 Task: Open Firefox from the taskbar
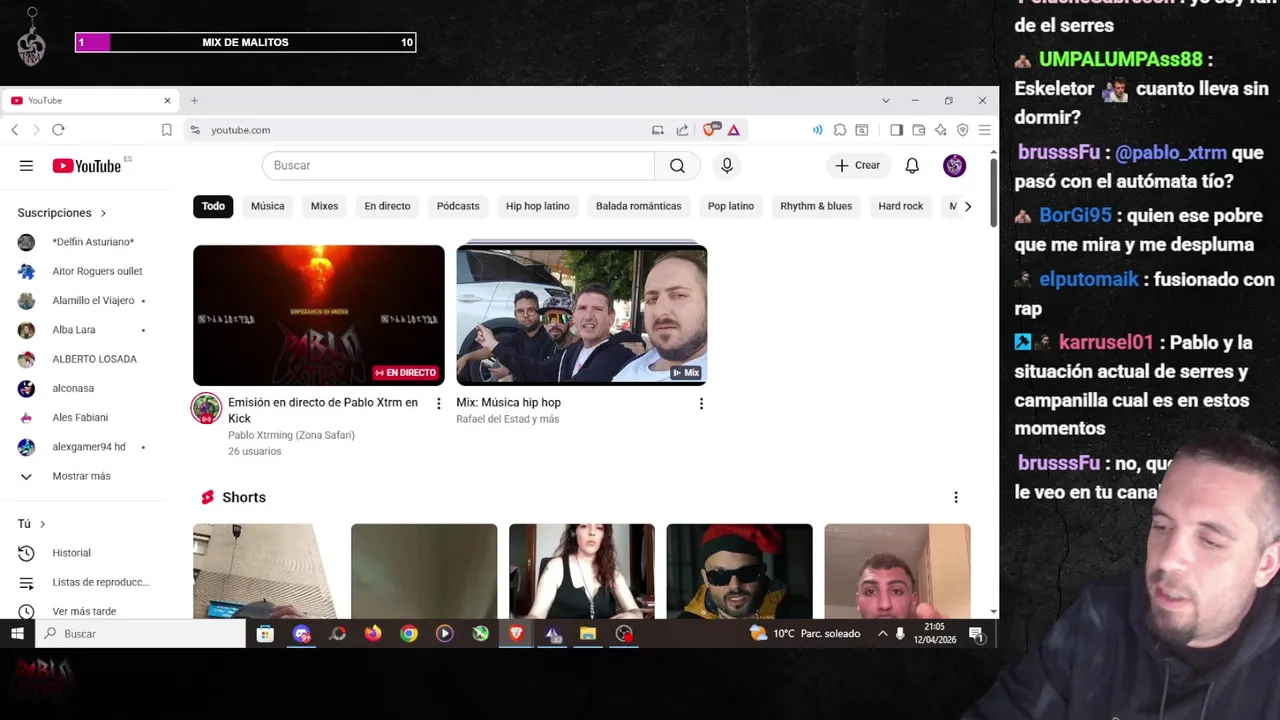coord(373,634)
